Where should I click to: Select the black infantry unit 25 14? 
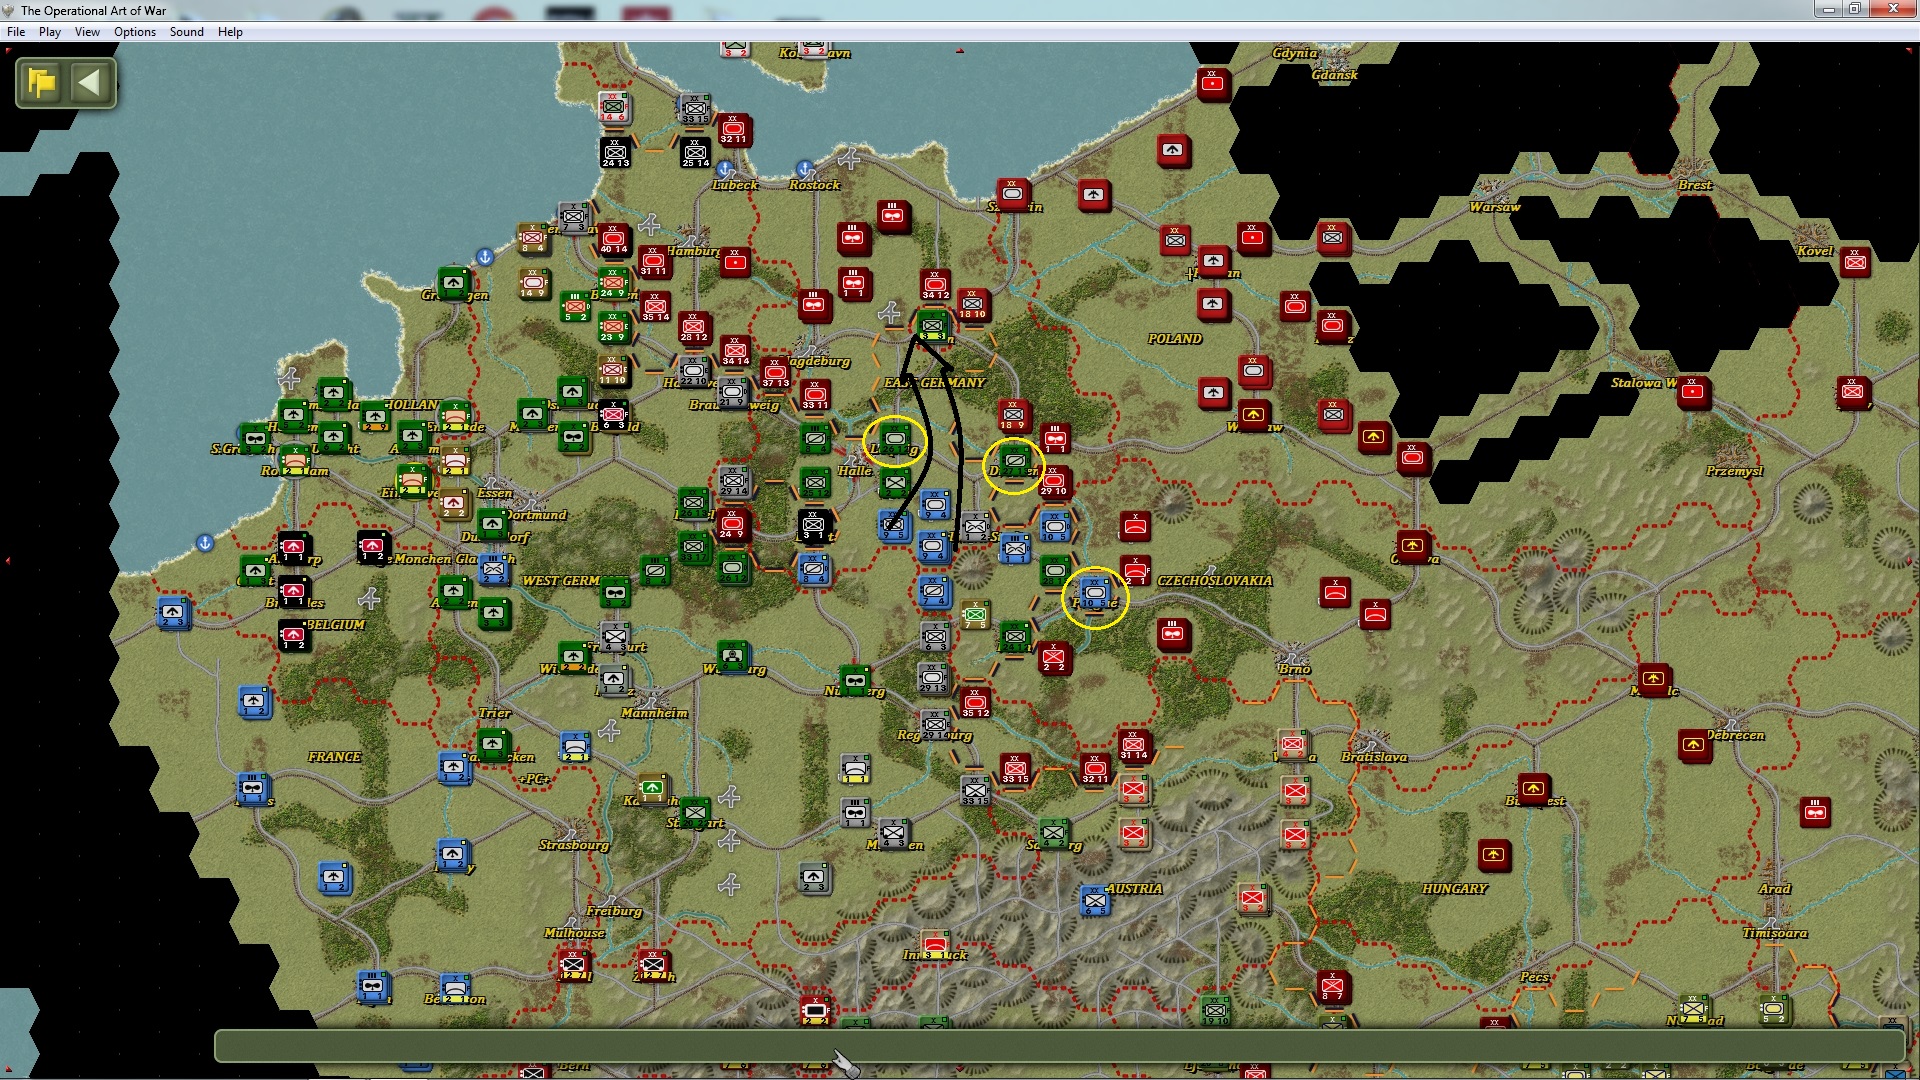click(695, 152)
